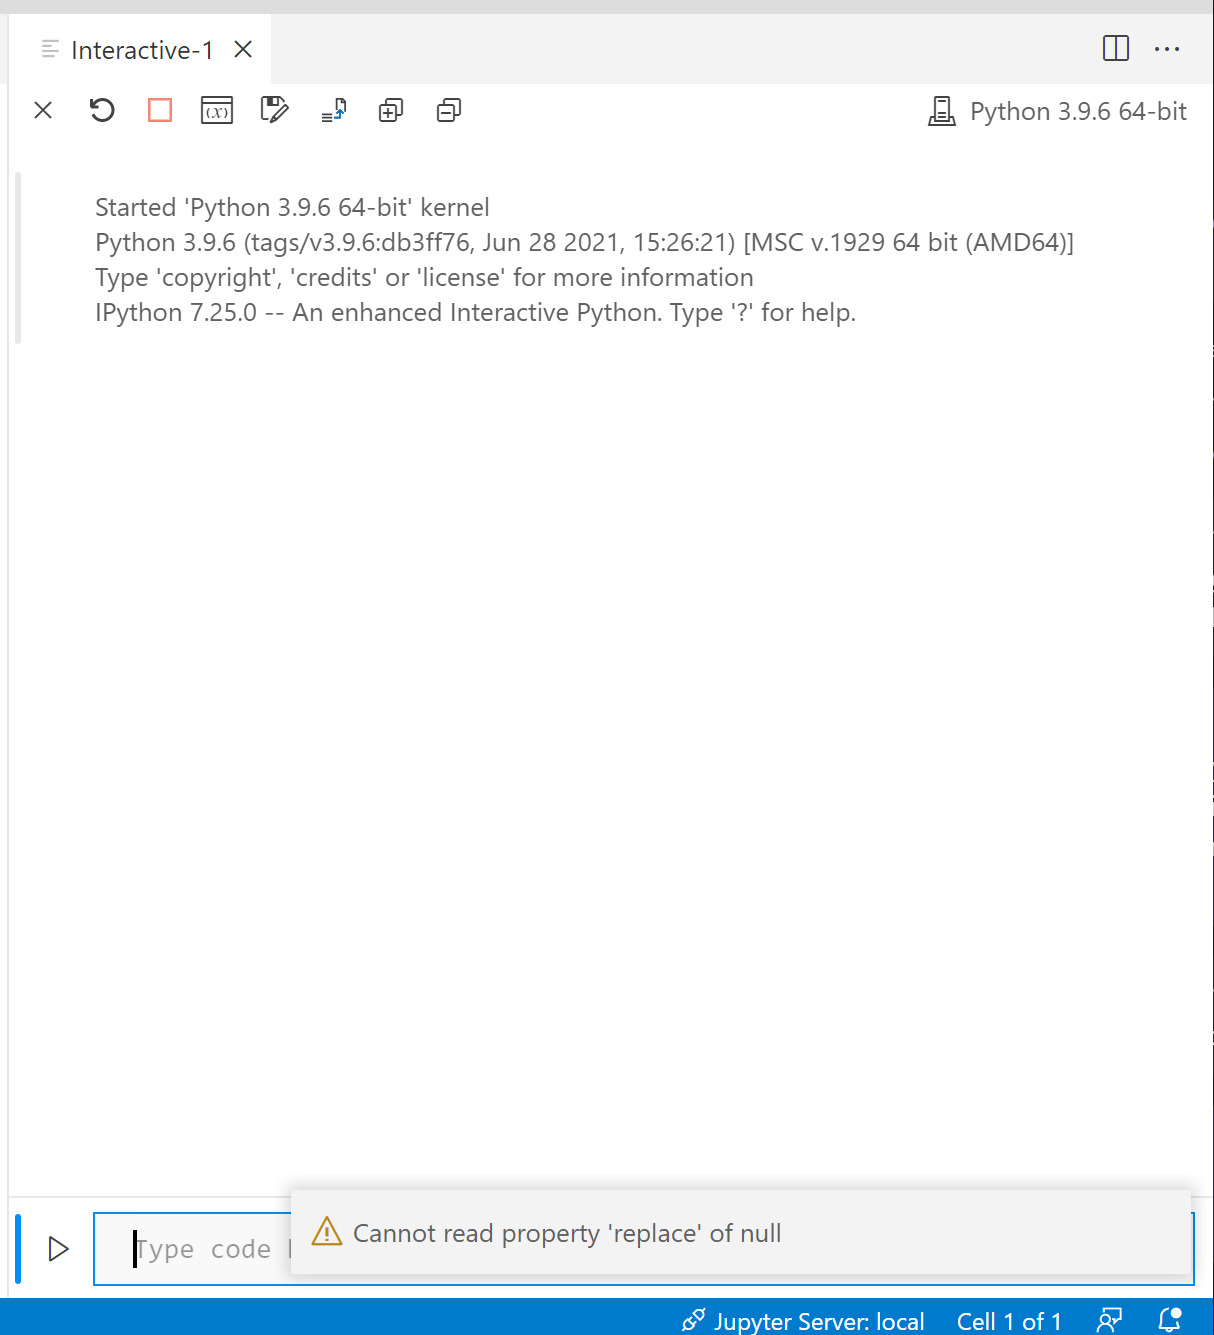Open the More Actions menu
1214x1335 pixels.
1167,49
